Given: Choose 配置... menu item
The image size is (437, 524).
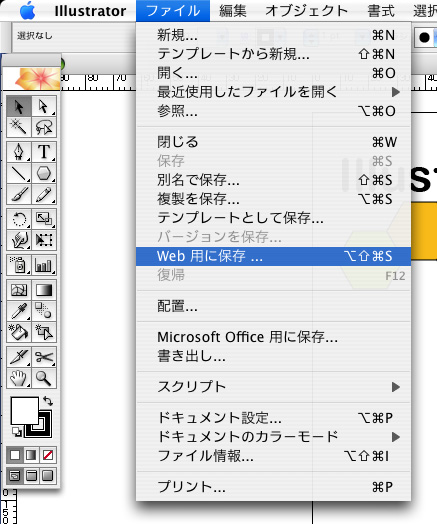Looking at the screenshot, I should [273, 306].
